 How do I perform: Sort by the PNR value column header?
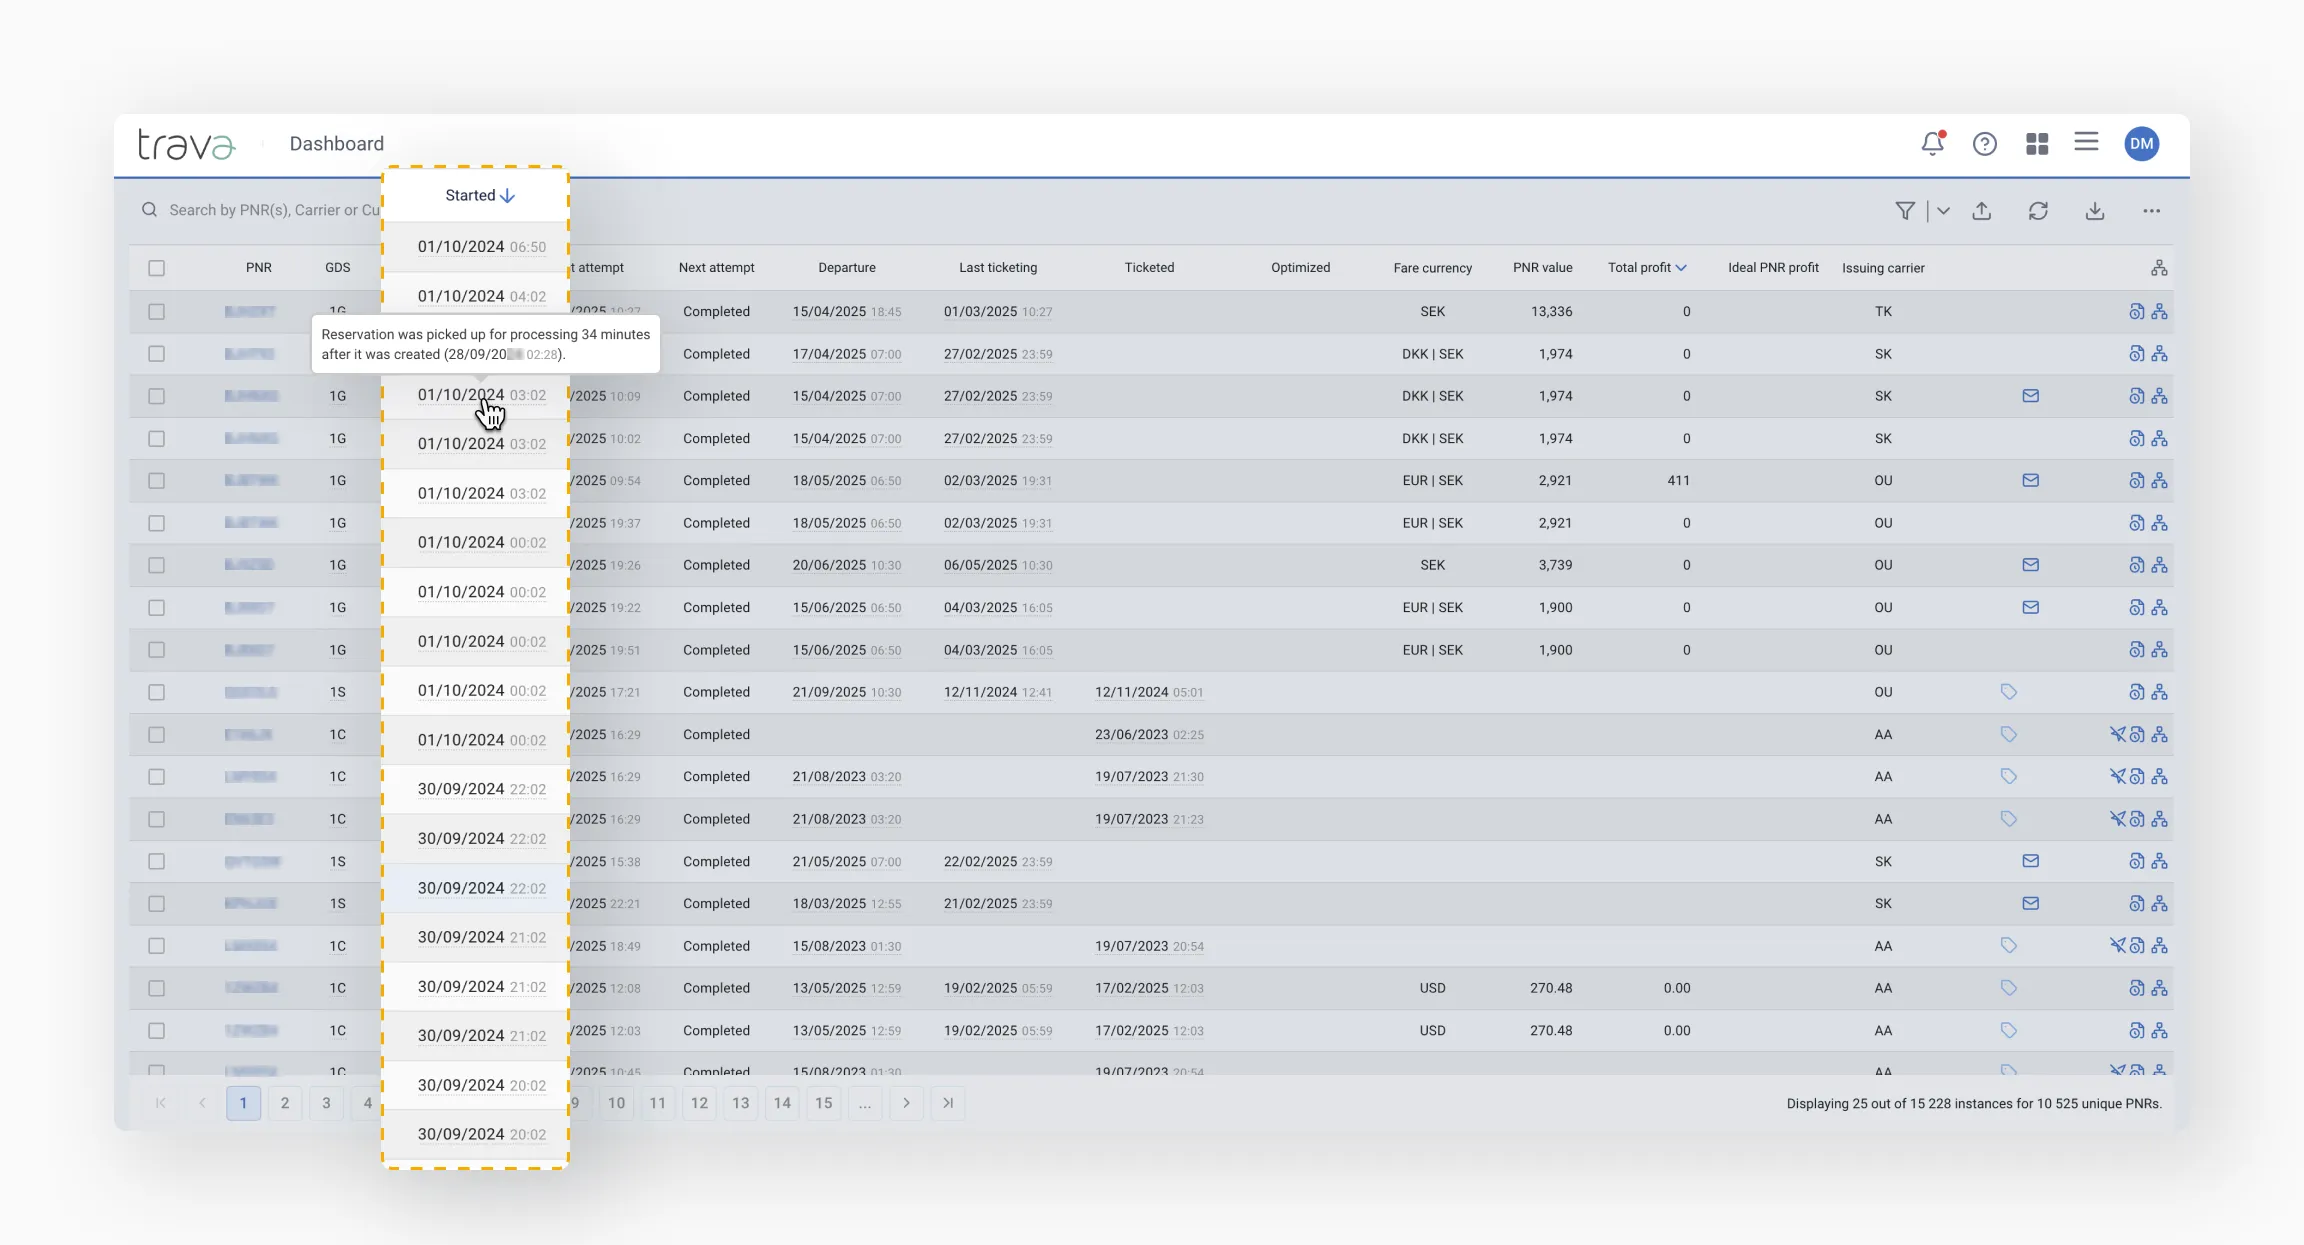pyautogui.click(x=1542, y=268)
